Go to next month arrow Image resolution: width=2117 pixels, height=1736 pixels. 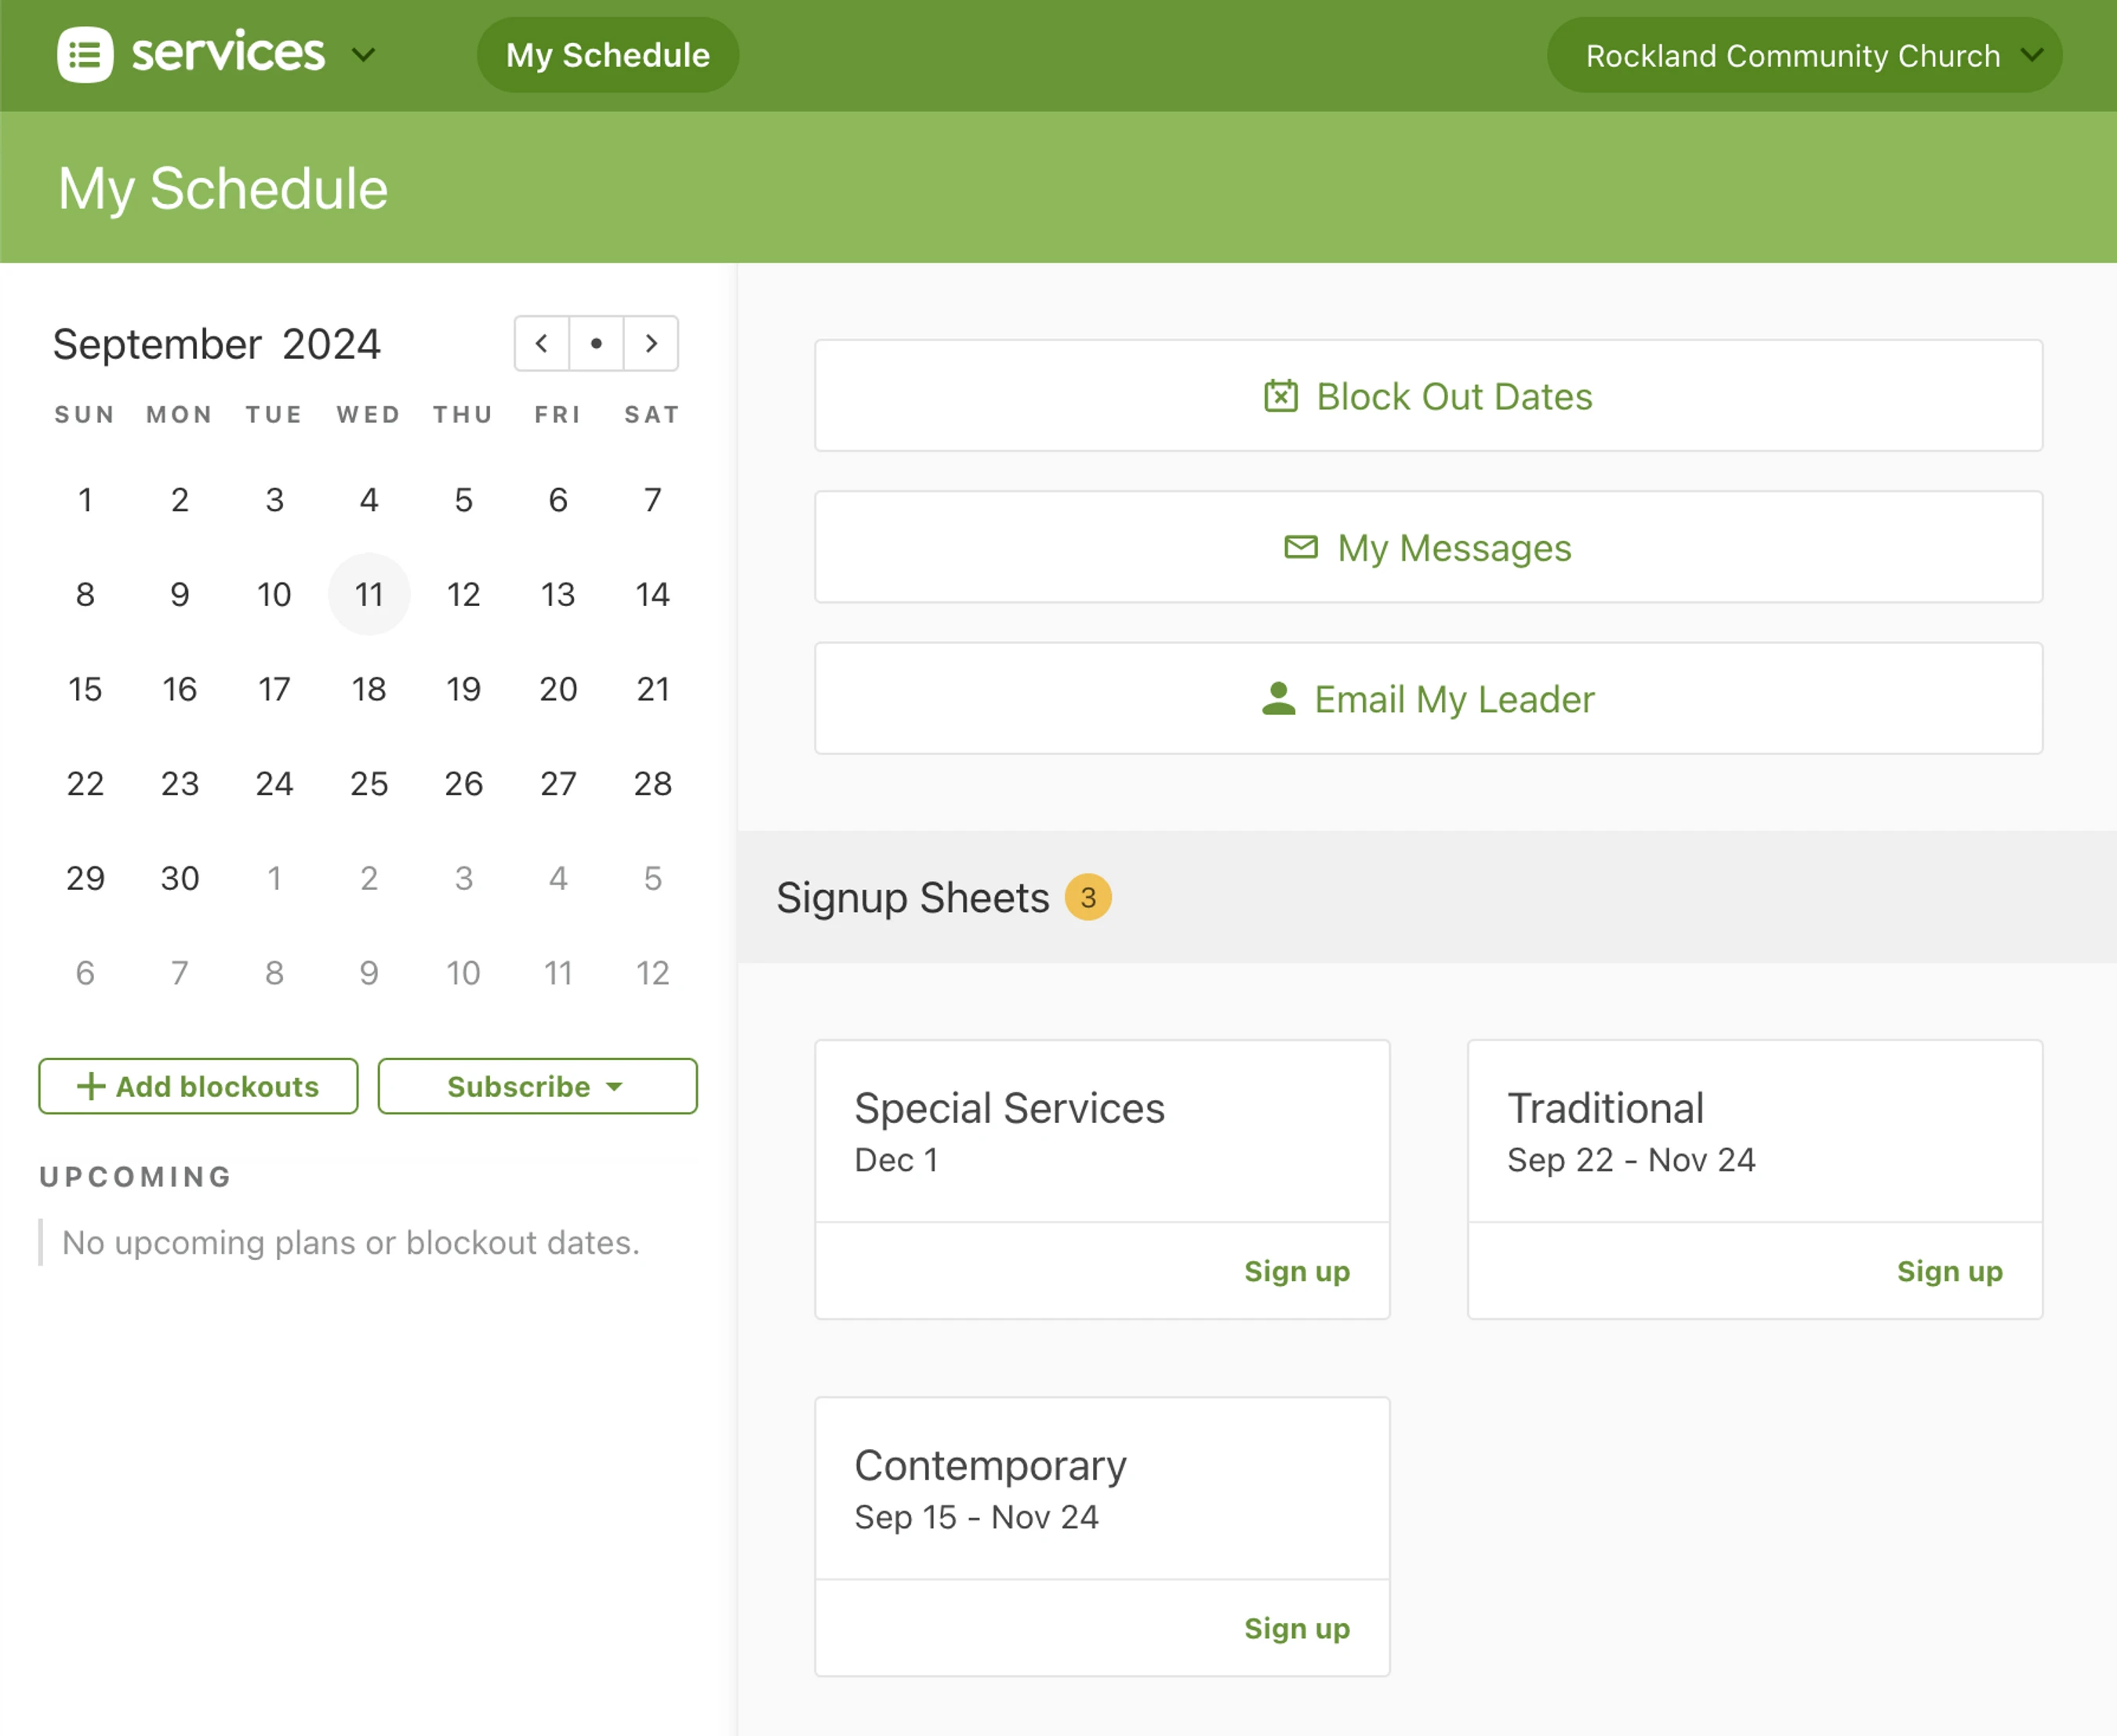[651, 344]
